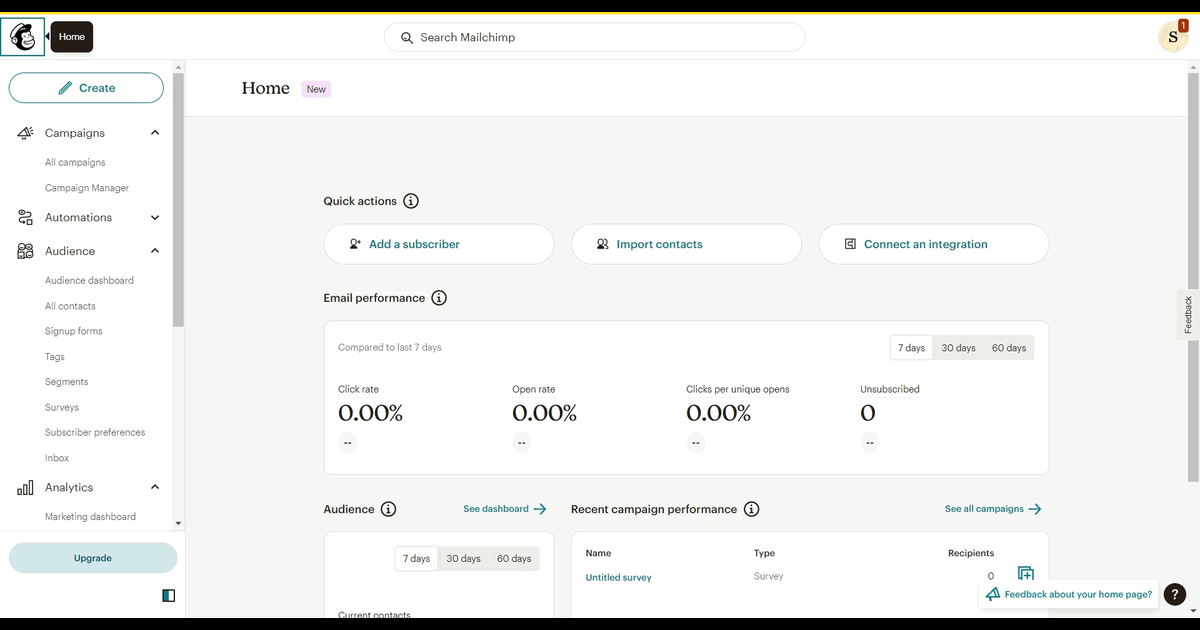Viewport: 1200px width, 630px height.
Task: Click the search magnifier icon
Action: tap(407, 38)
